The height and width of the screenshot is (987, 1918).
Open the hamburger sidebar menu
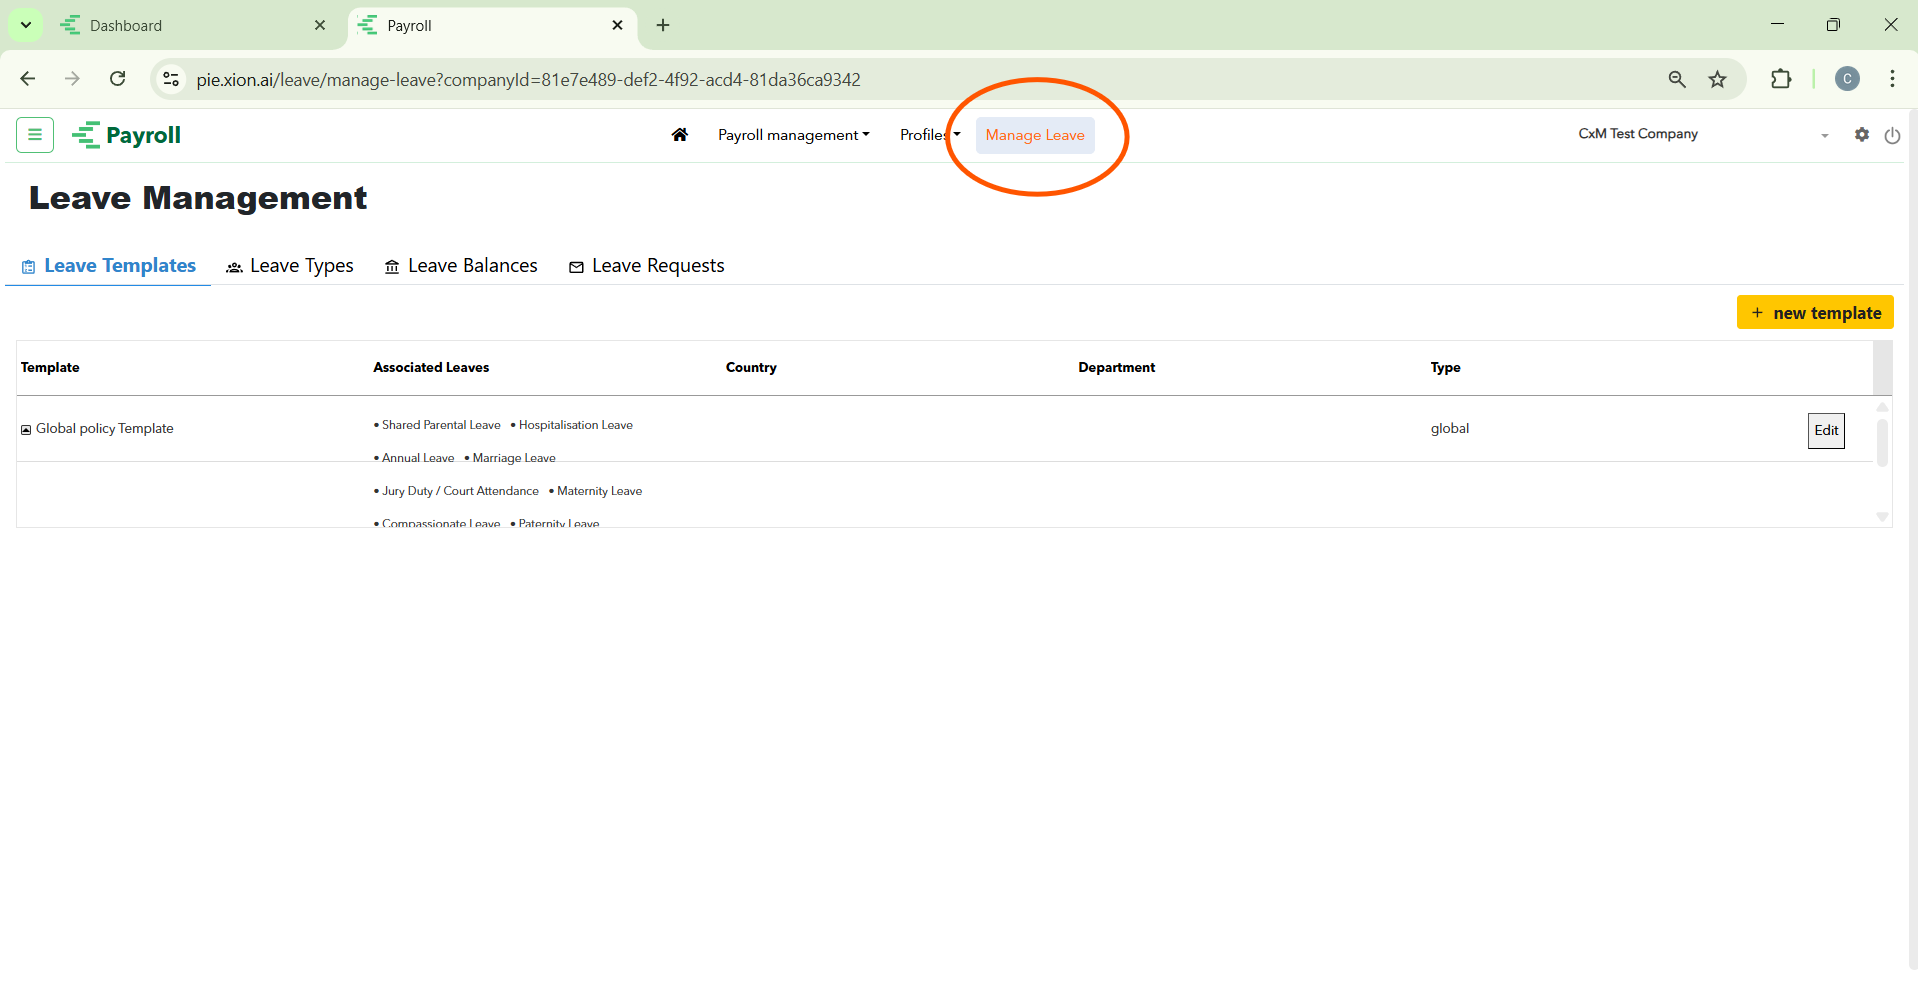(x=35, y=135)
